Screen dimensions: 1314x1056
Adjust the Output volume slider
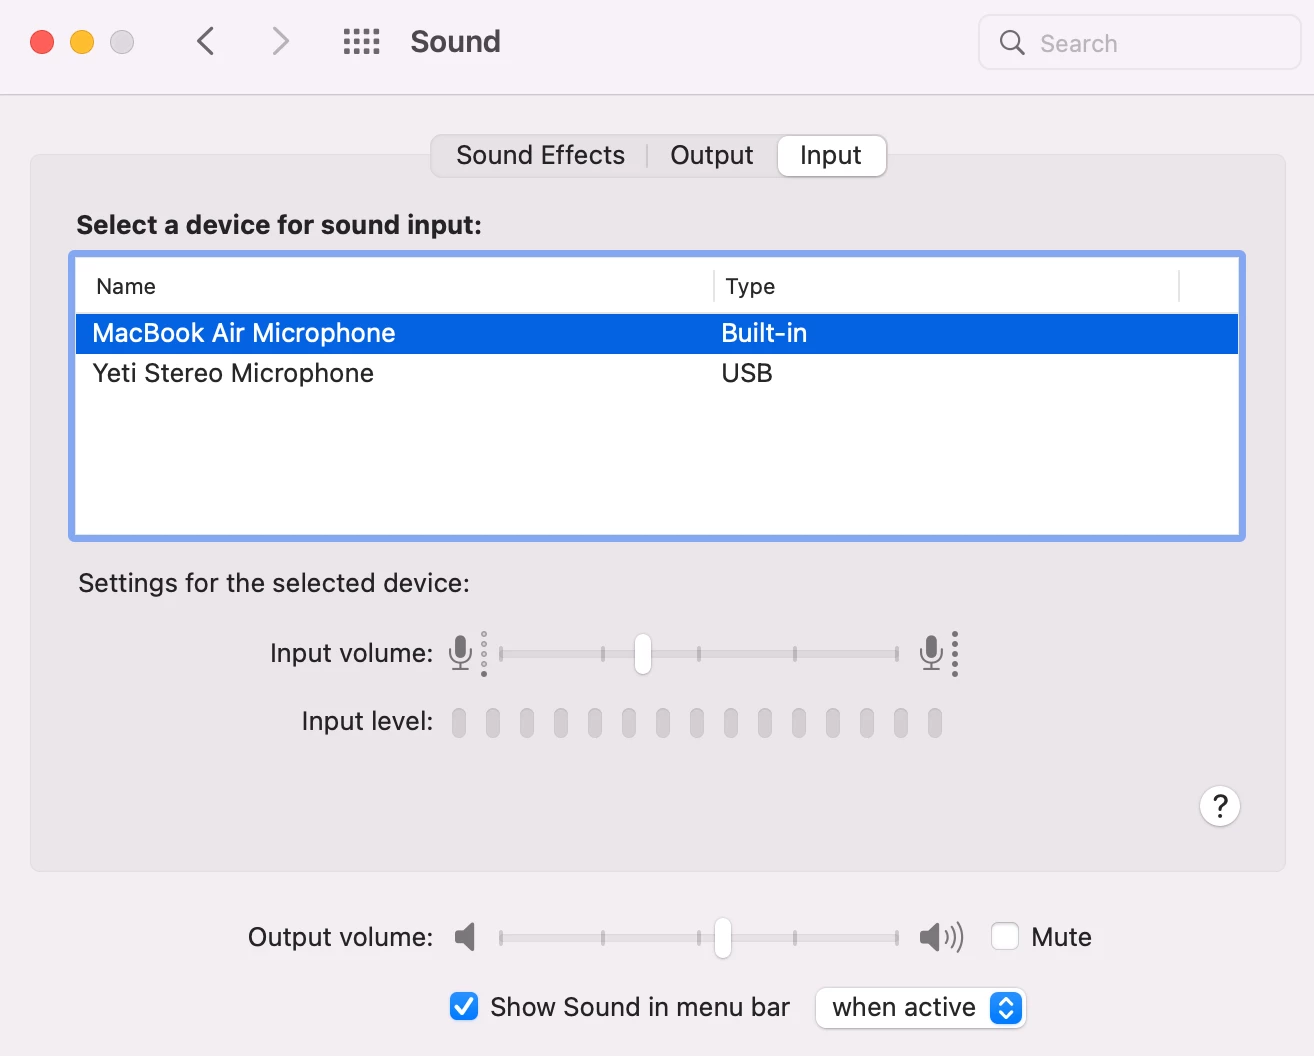[x=722, y=938]
